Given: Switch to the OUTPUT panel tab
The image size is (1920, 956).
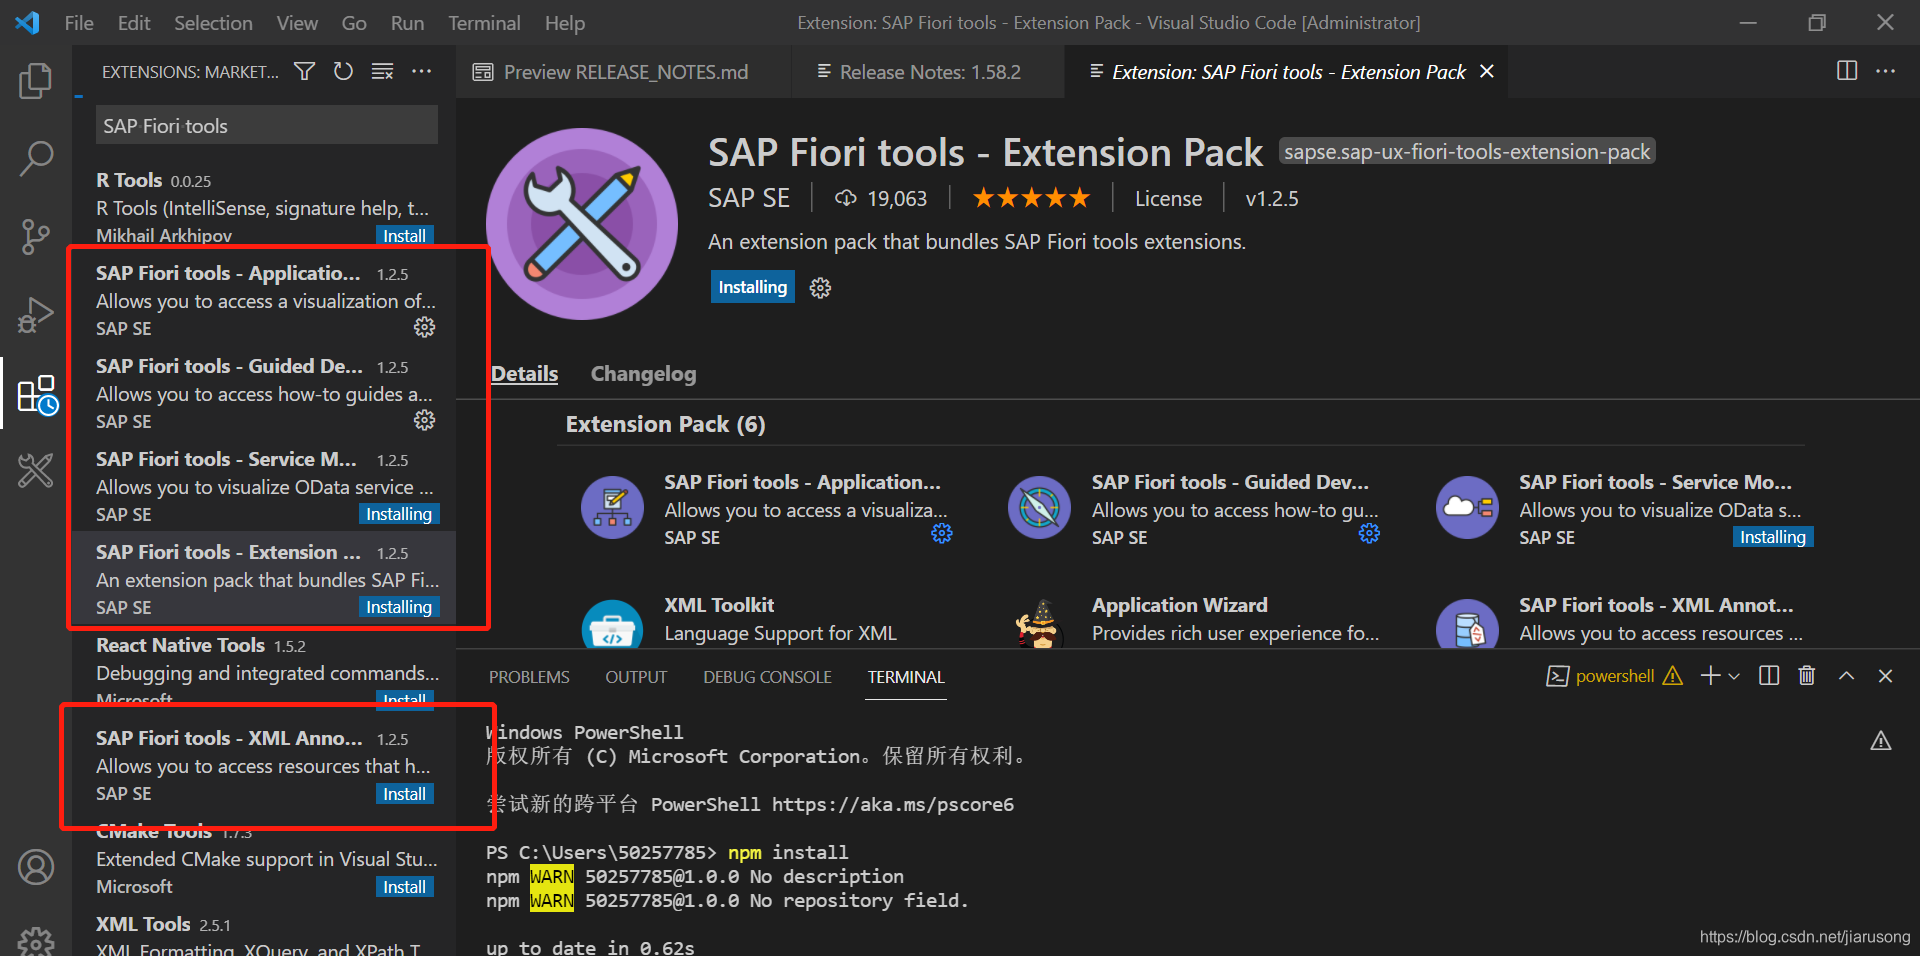Looking at the screenshot, I should (x=636, y=677).
